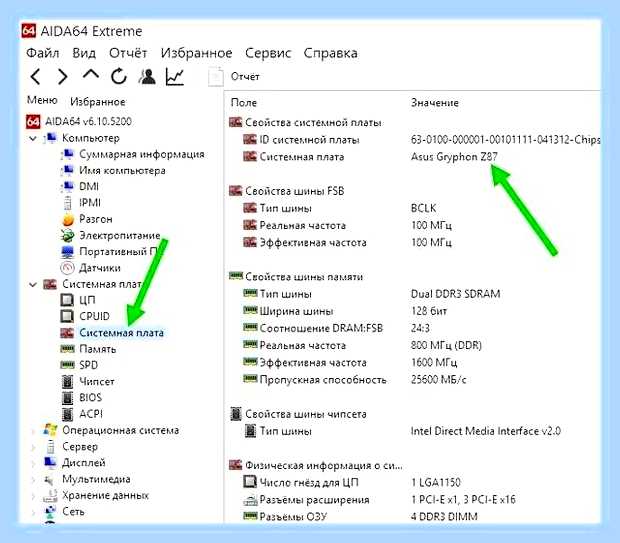Image resolution: width=620 pixels, height=543 pixels.
Task: Open the Избранное menu in the menu bar
Action: [x=197, y=53]
